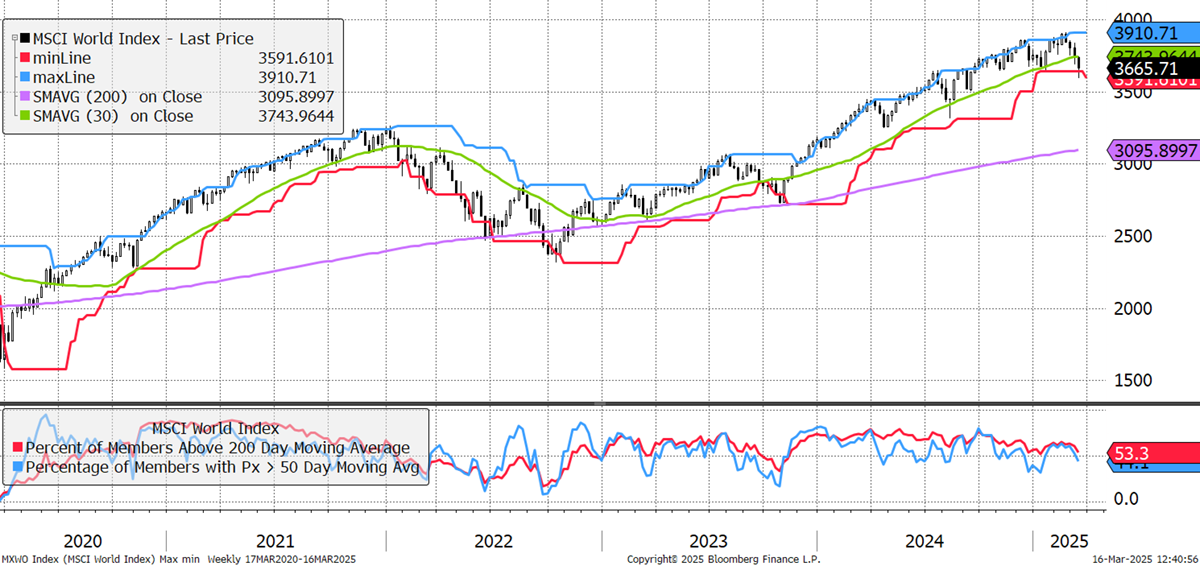Click SMAVG 200 value 3095.8997 in legend
Viewport: 1200px width, 566px height.
coord(295,97)
